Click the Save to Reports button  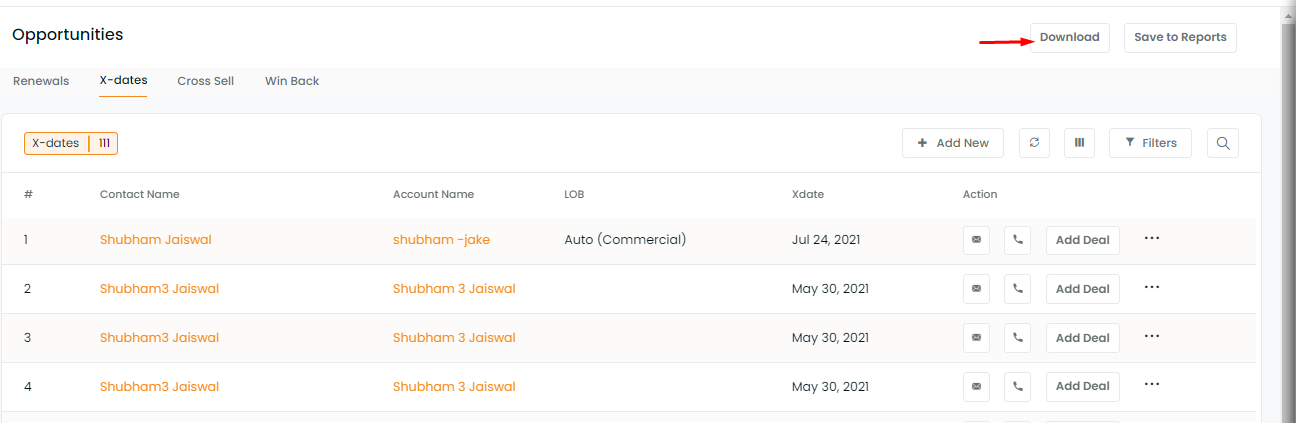coord(1180,37)
